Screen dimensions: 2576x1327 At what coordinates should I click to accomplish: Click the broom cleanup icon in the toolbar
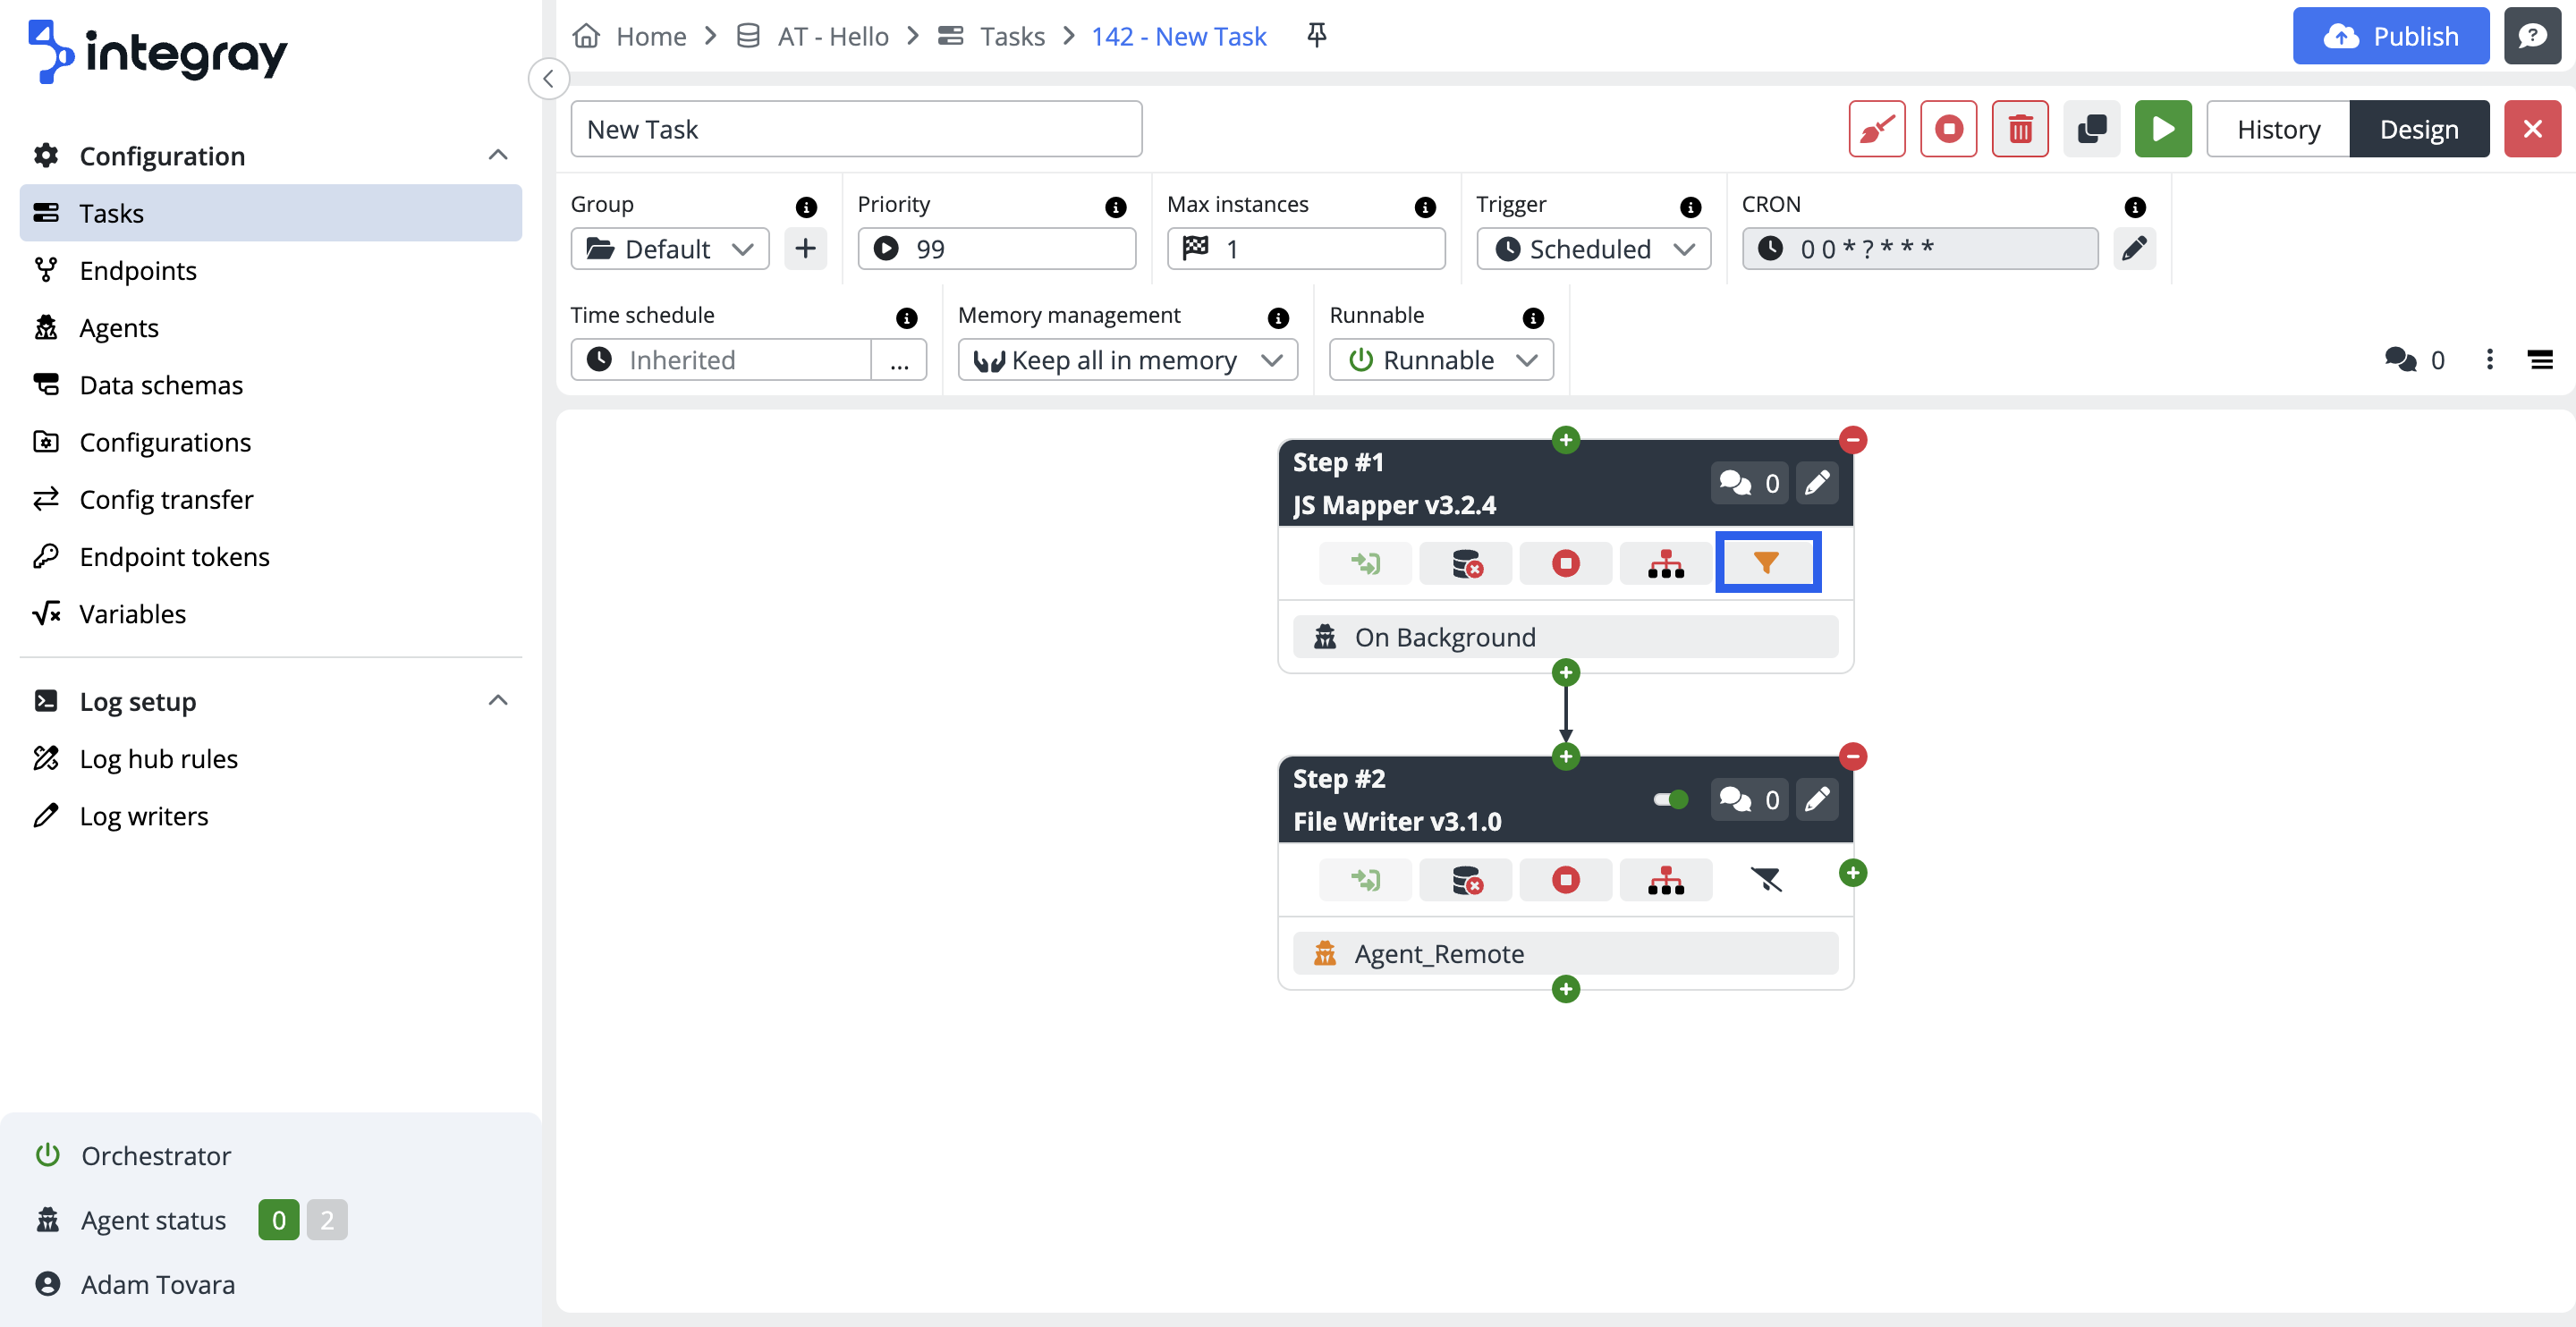pos(1876,128)
